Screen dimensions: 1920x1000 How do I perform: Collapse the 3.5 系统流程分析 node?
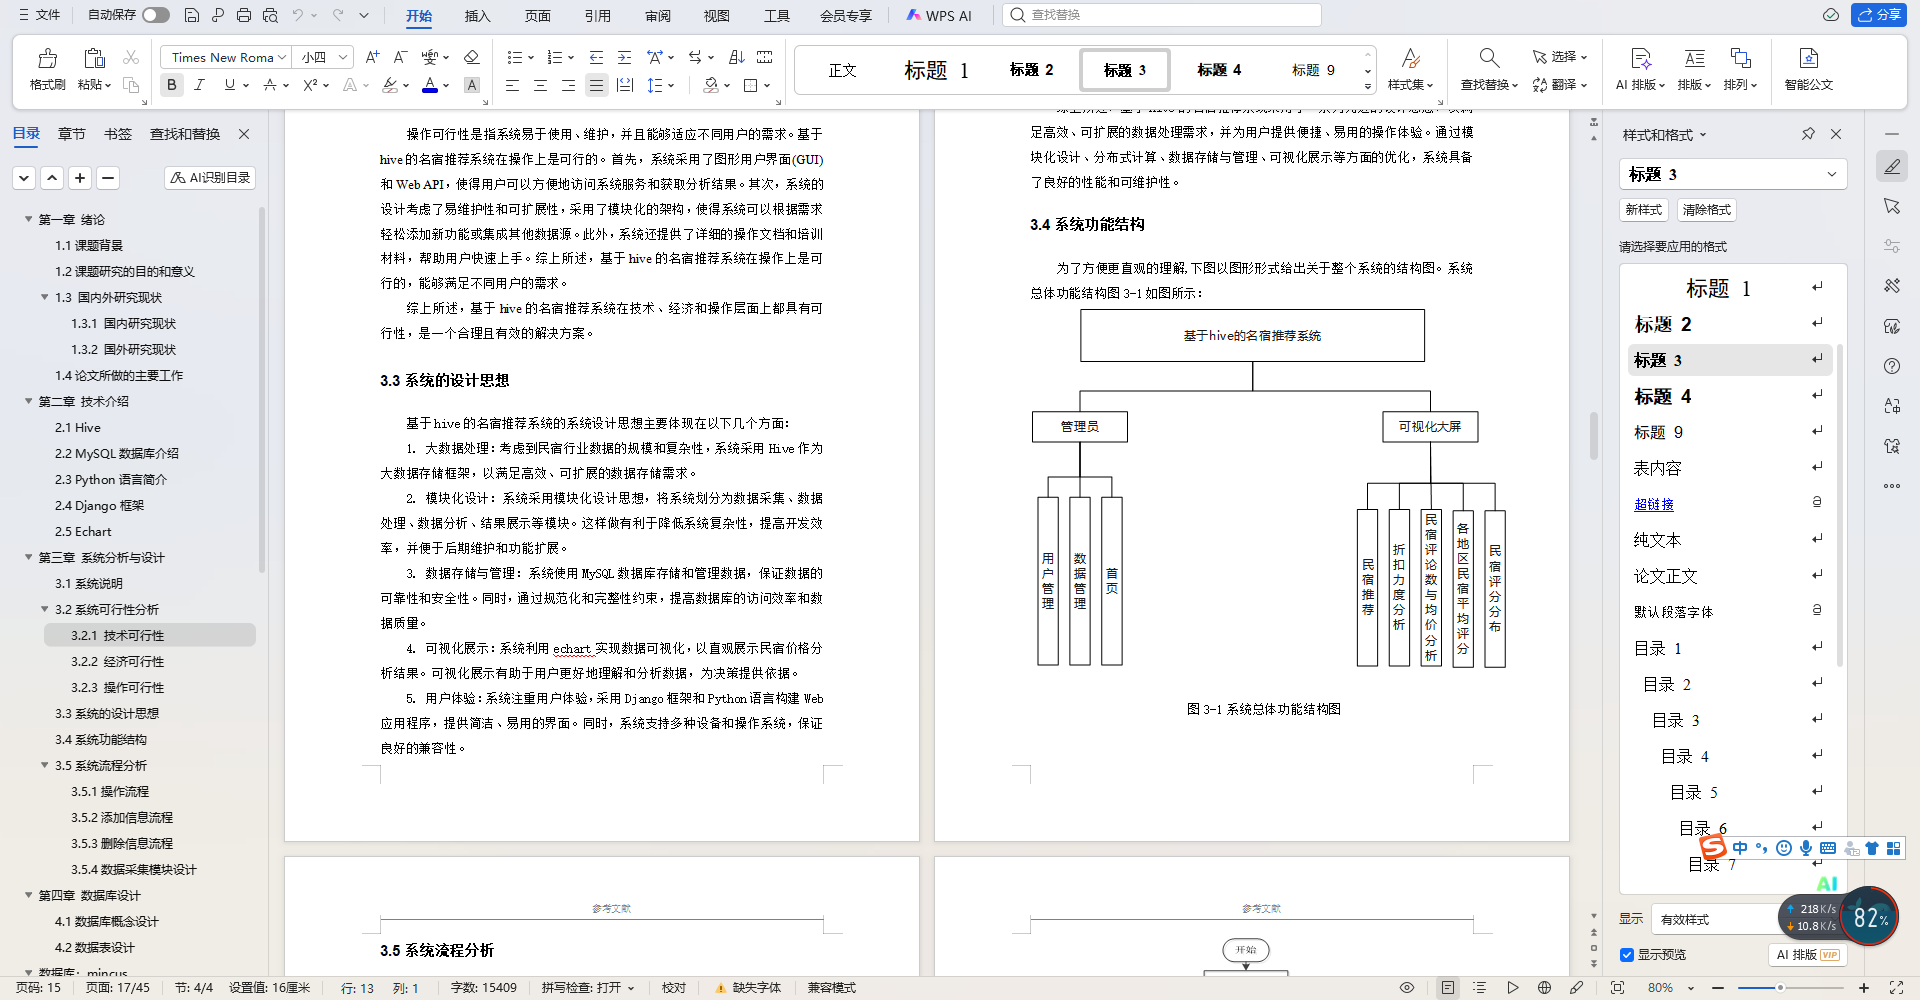[45, 765]
